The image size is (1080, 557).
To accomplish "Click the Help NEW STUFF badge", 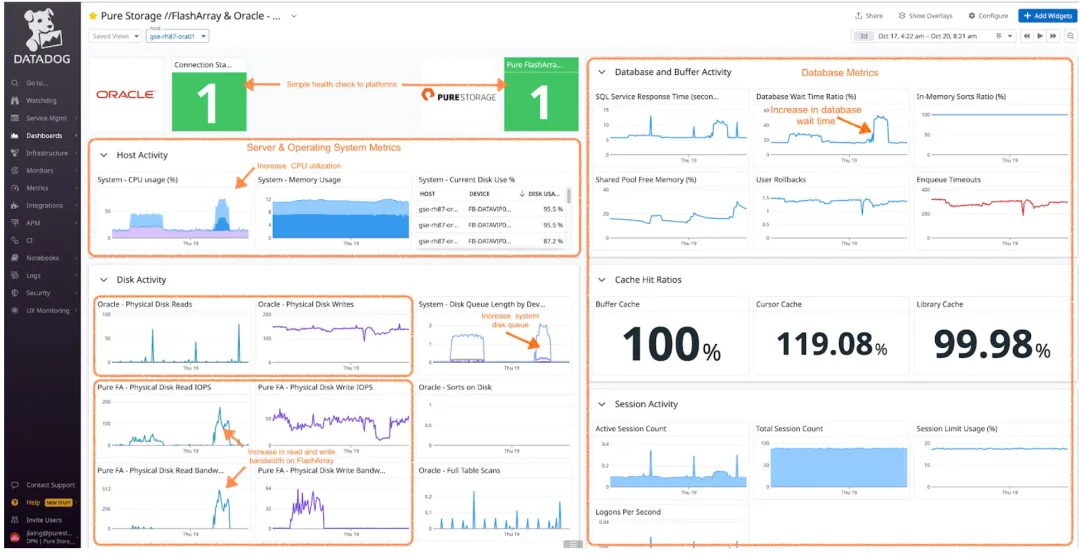I will coord(59,503).
